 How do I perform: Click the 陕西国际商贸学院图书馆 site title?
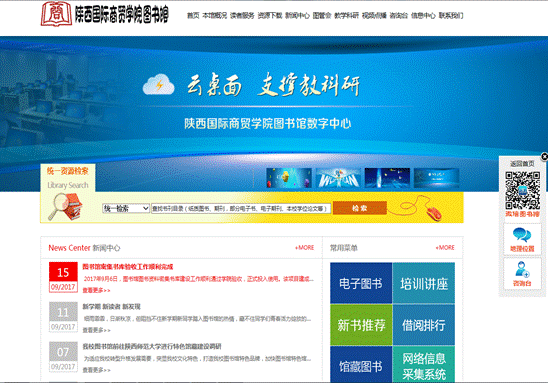click(x=122, y=15)
